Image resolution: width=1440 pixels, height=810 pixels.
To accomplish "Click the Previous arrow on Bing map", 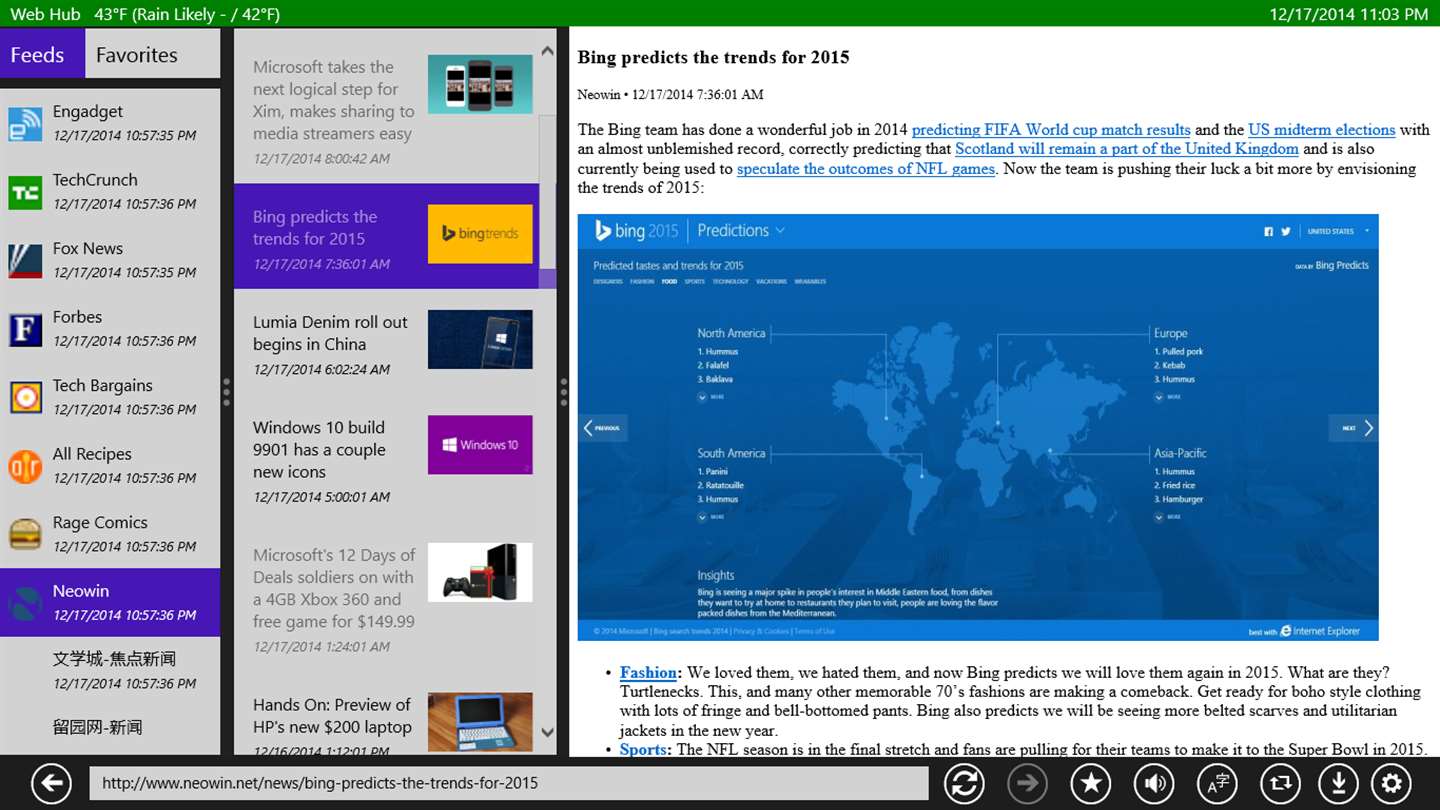I will 603,428.
